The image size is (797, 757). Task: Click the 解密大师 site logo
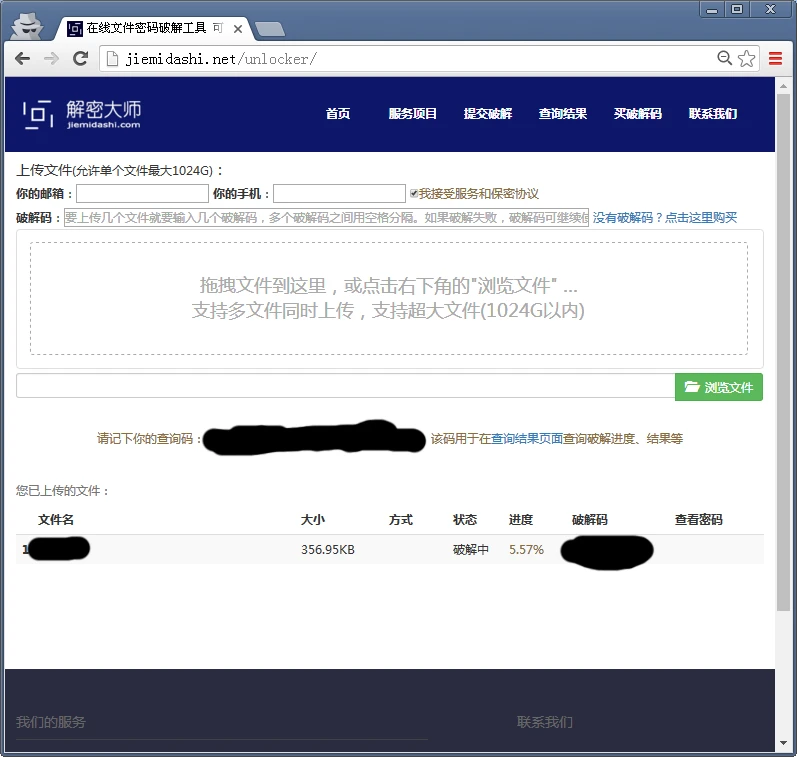(x=82, y=114)
